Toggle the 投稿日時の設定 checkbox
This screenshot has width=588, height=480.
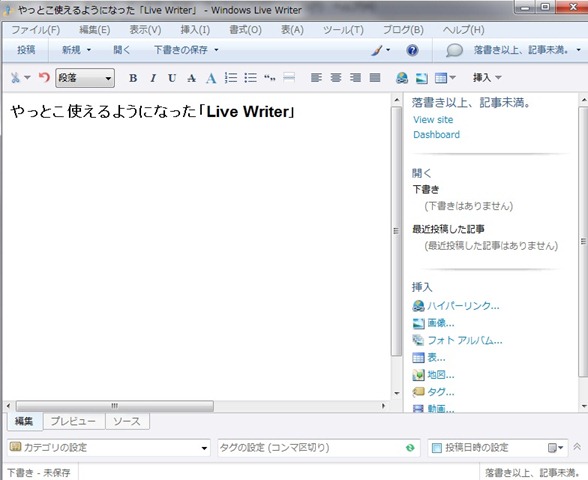436,448
